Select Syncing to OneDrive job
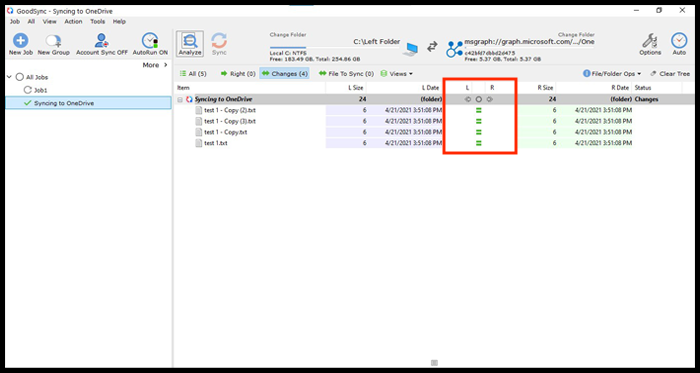 tap(88, 103)
